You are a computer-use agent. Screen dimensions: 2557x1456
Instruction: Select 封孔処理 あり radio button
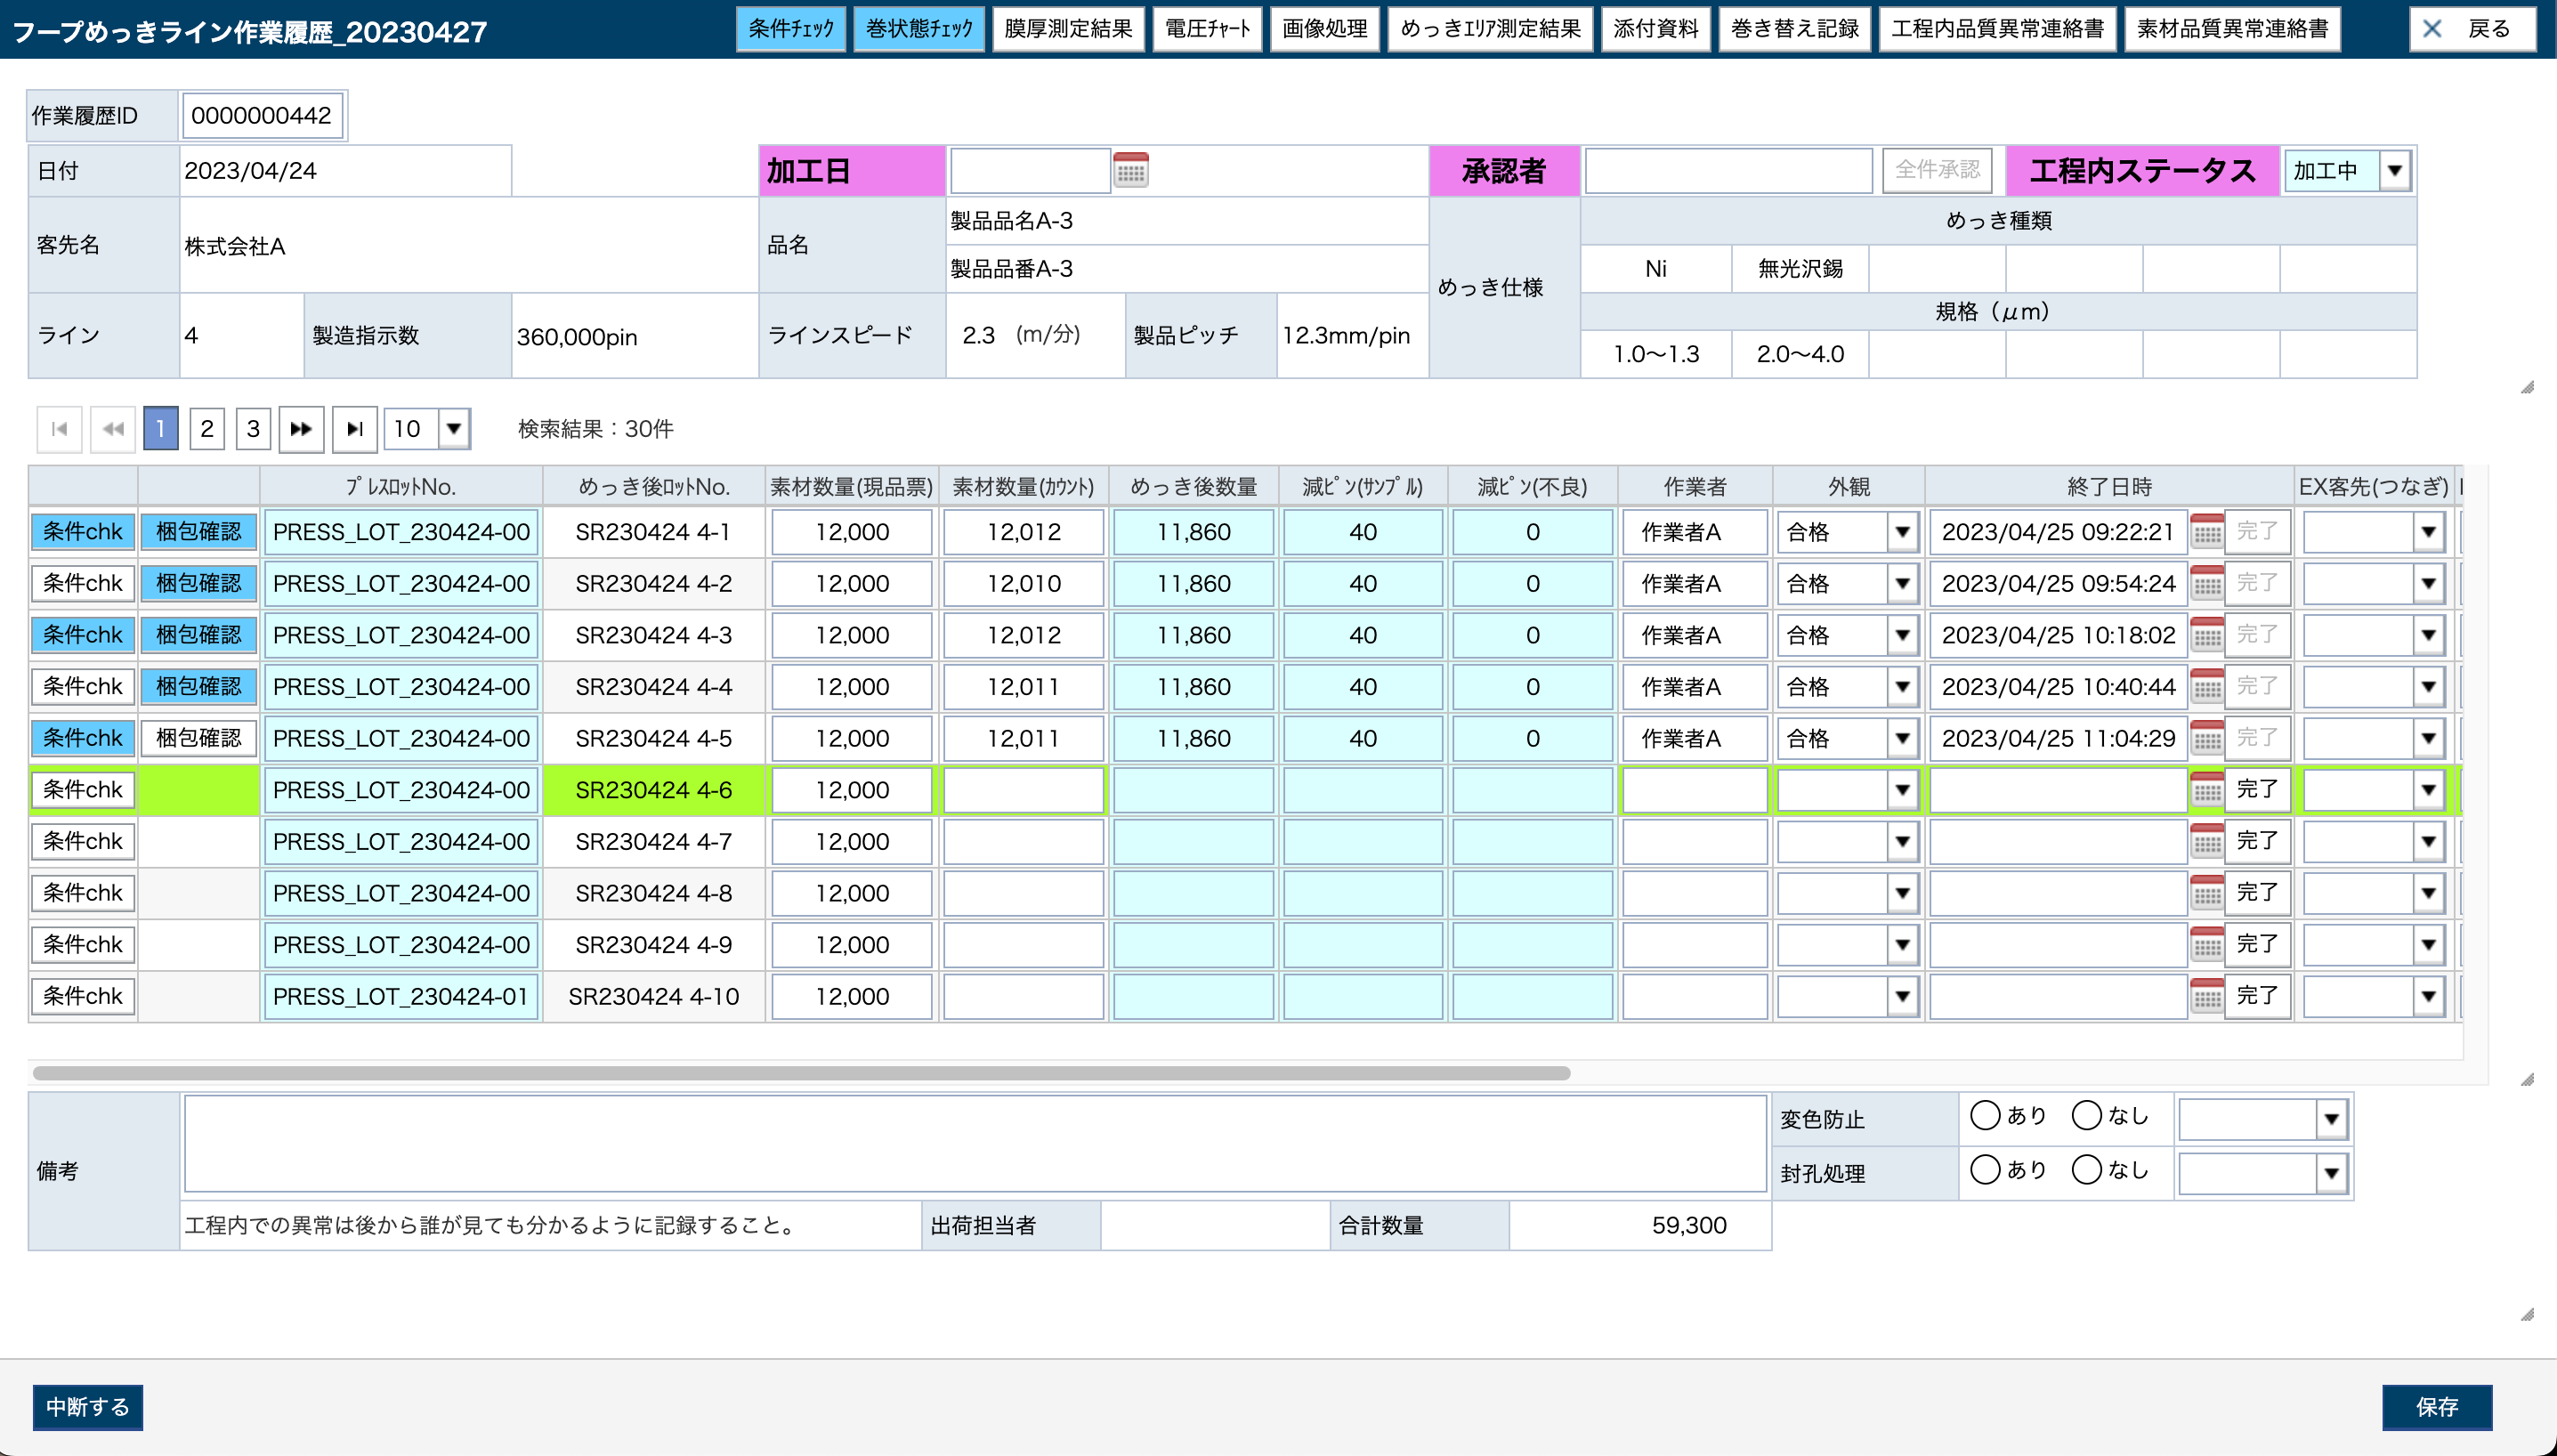pos(1984,1169)
